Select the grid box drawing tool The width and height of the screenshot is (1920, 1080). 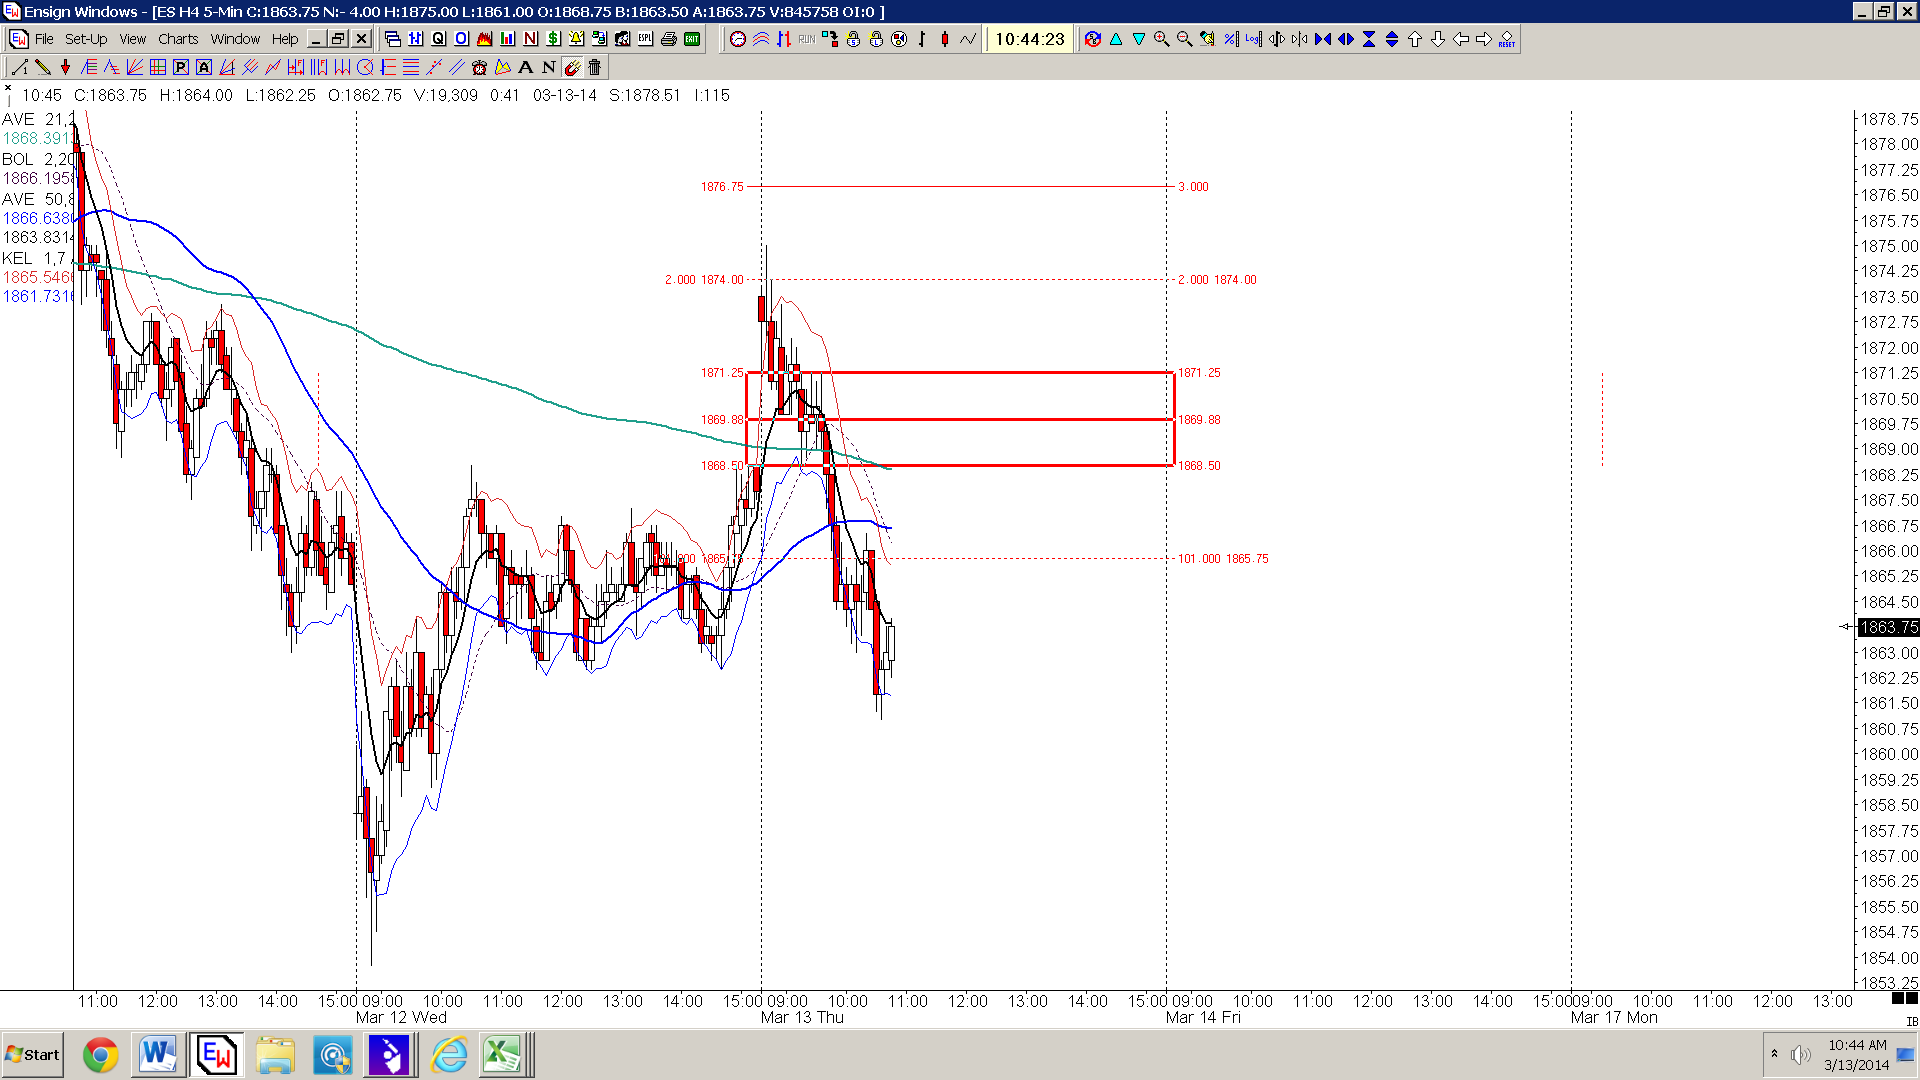158,67
